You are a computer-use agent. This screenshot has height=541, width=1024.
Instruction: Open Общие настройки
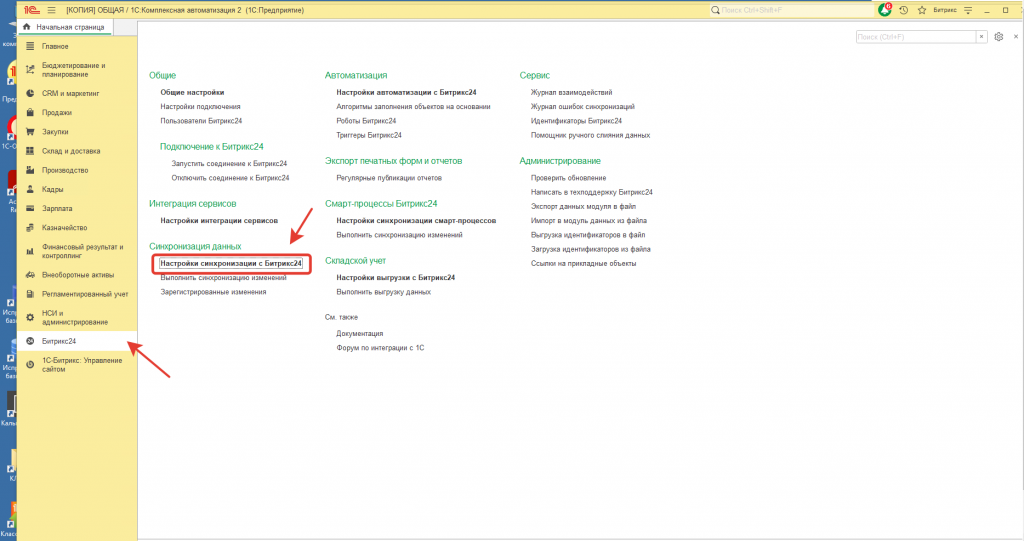click(x=192, y=92)
